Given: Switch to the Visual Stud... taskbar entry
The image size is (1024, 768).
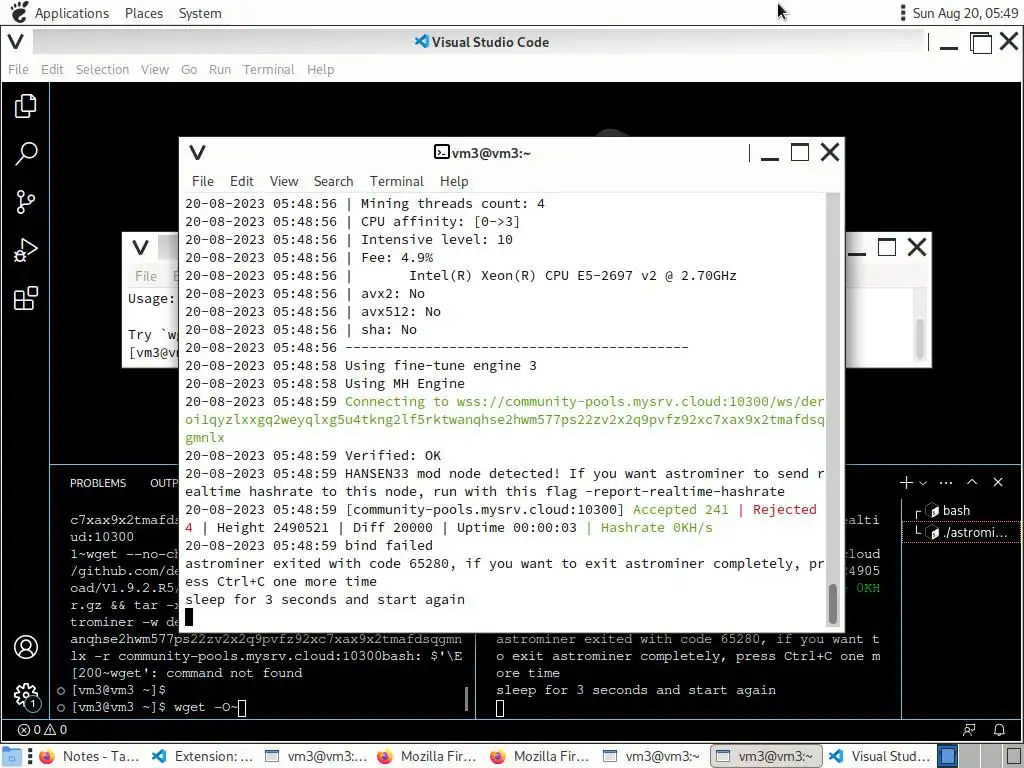Looking at the screenshot, I should coord(880,756).
